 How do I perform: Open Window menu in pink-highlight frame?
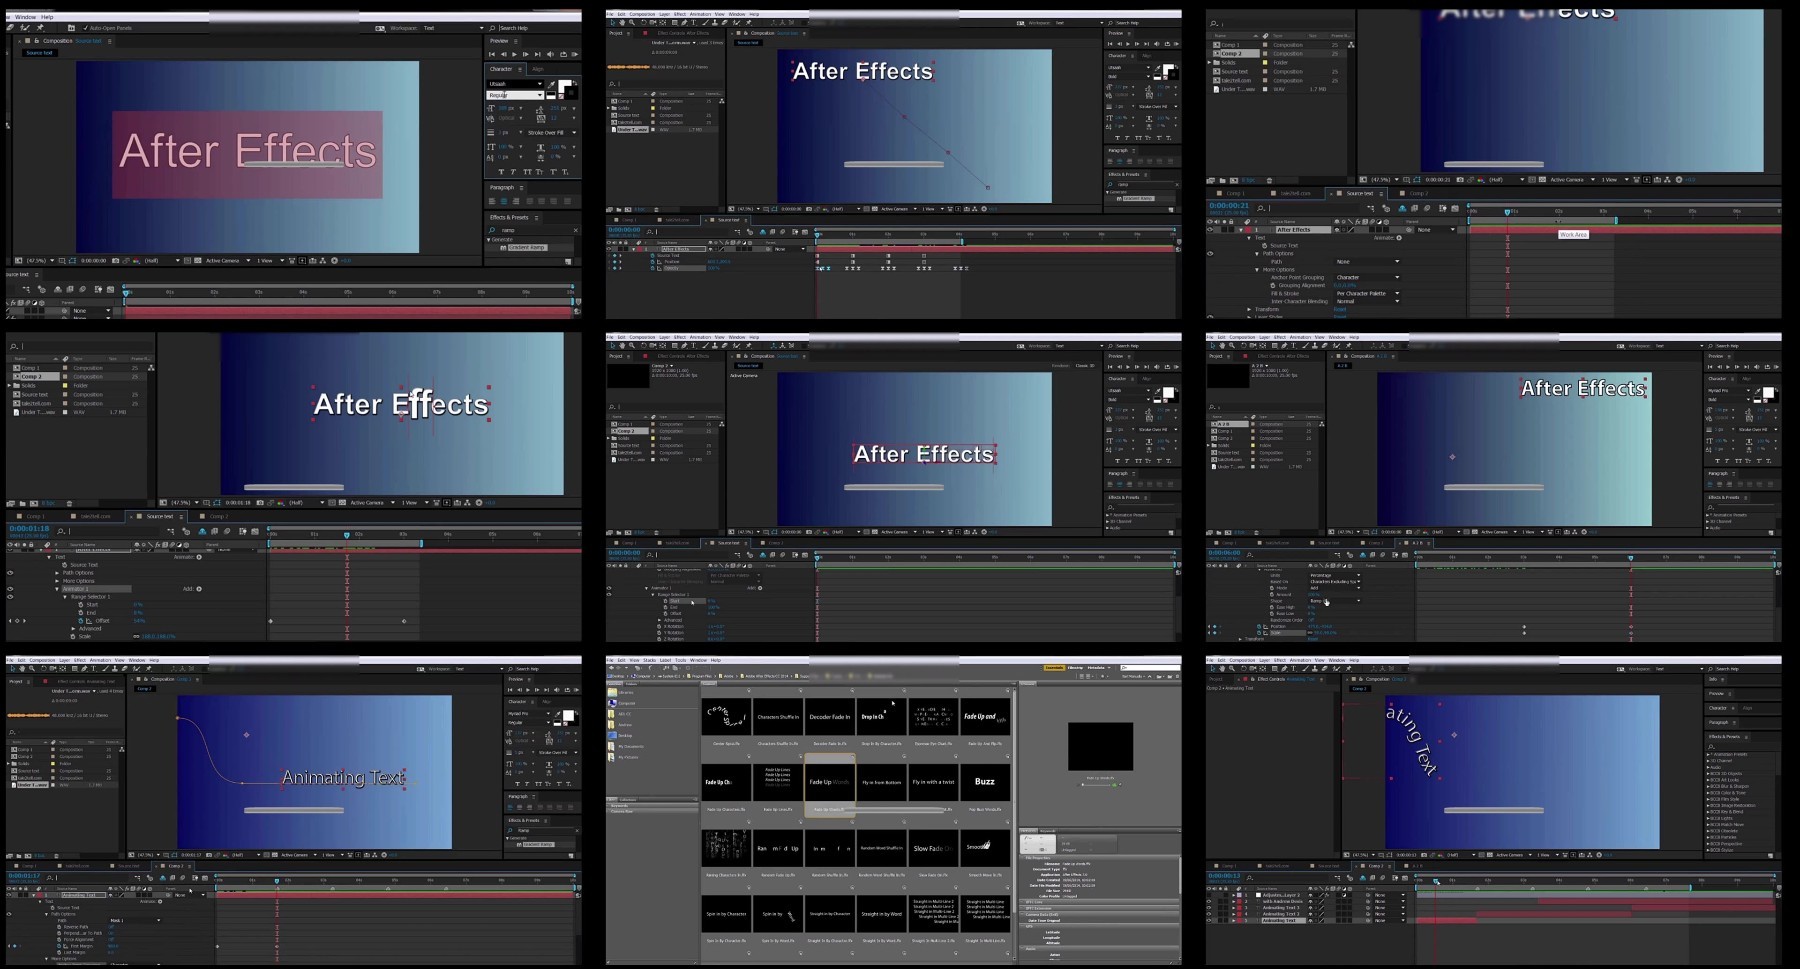[x=25, y=17]
